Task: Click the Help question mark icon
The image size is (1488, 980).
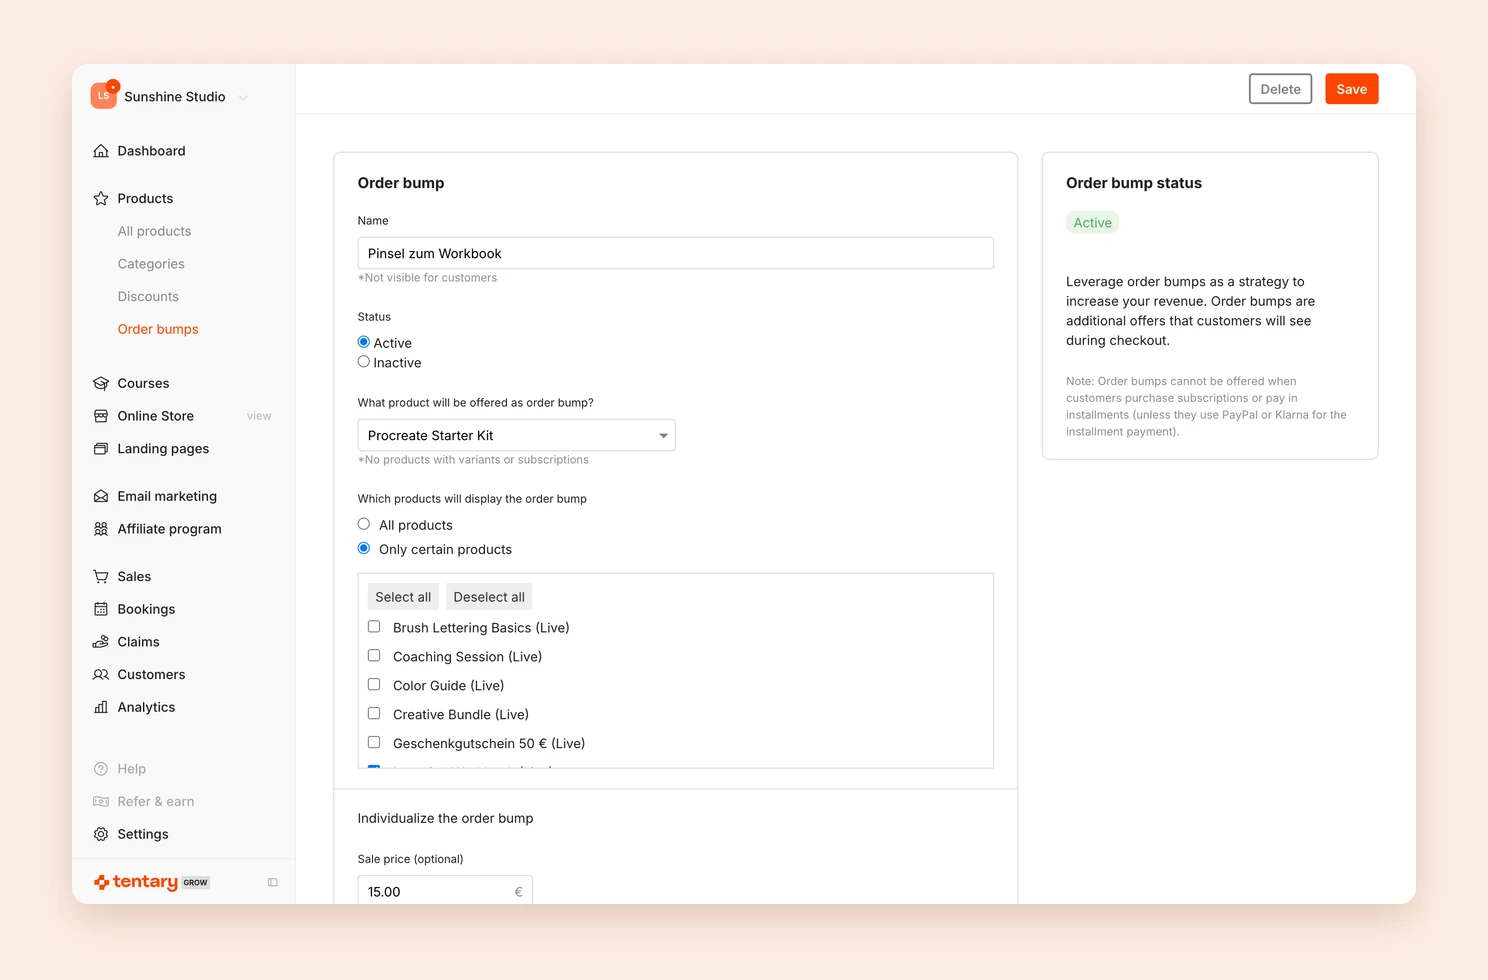Action: tap(101, 769)
